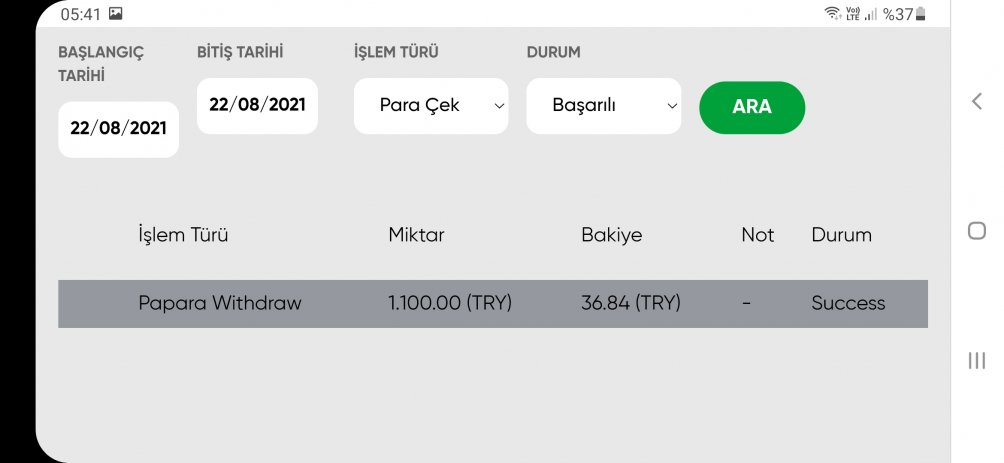
Task: Select the start date field 22/08/2021
Action: tap(118, 129)
